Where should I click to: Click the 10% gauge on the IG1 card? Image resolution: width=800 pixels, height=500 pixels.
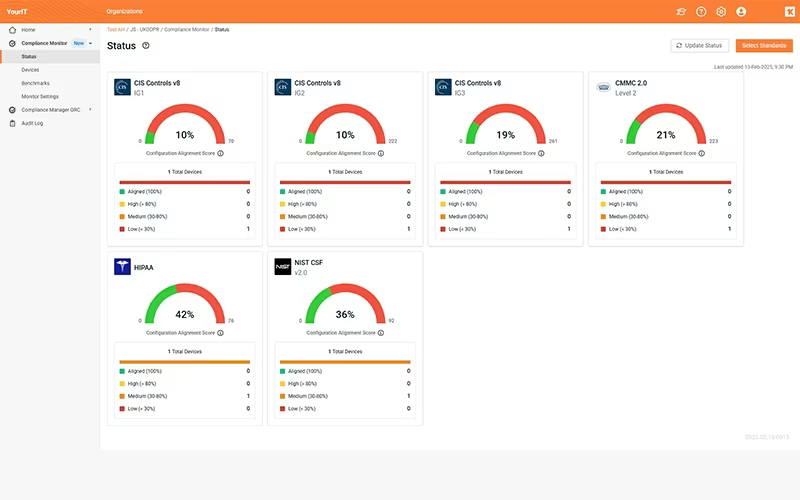185,124
